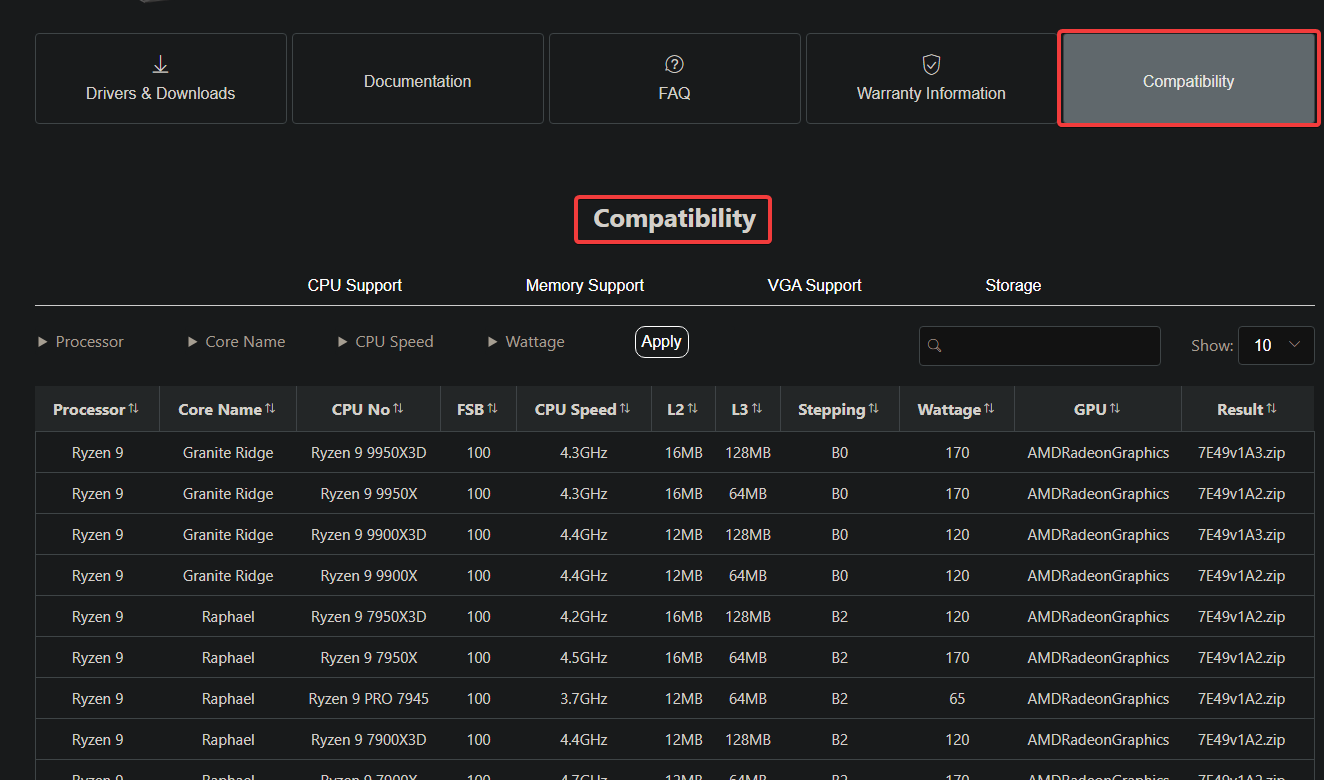The height and width of the screenshot is (780, 1324).
Task: Select the Ryzen 9 9950X3D cell
Action: point(369,453)
